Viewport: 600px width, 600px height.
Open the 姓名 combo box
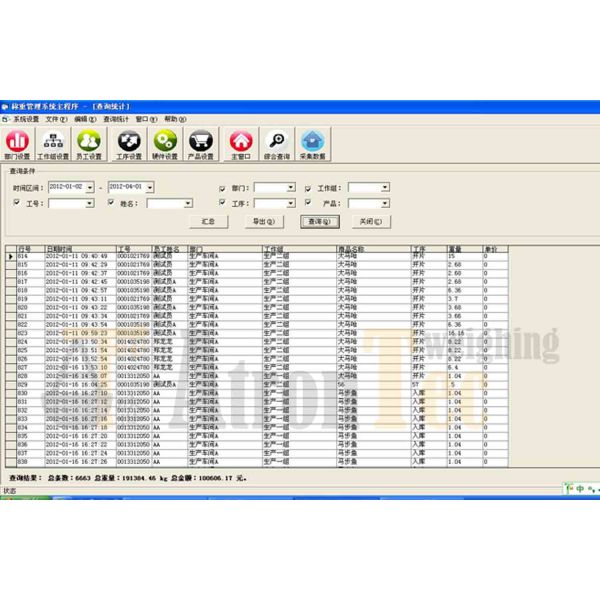[188, 203]
